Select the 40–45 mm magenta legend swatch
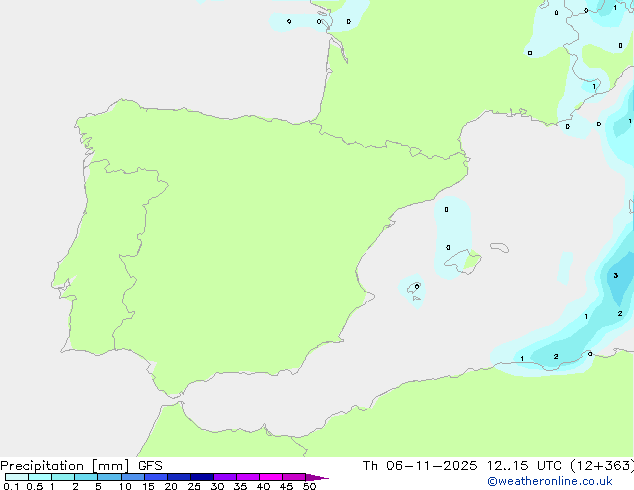Viewport: 634px width, 490px height. tap(271, 477)
